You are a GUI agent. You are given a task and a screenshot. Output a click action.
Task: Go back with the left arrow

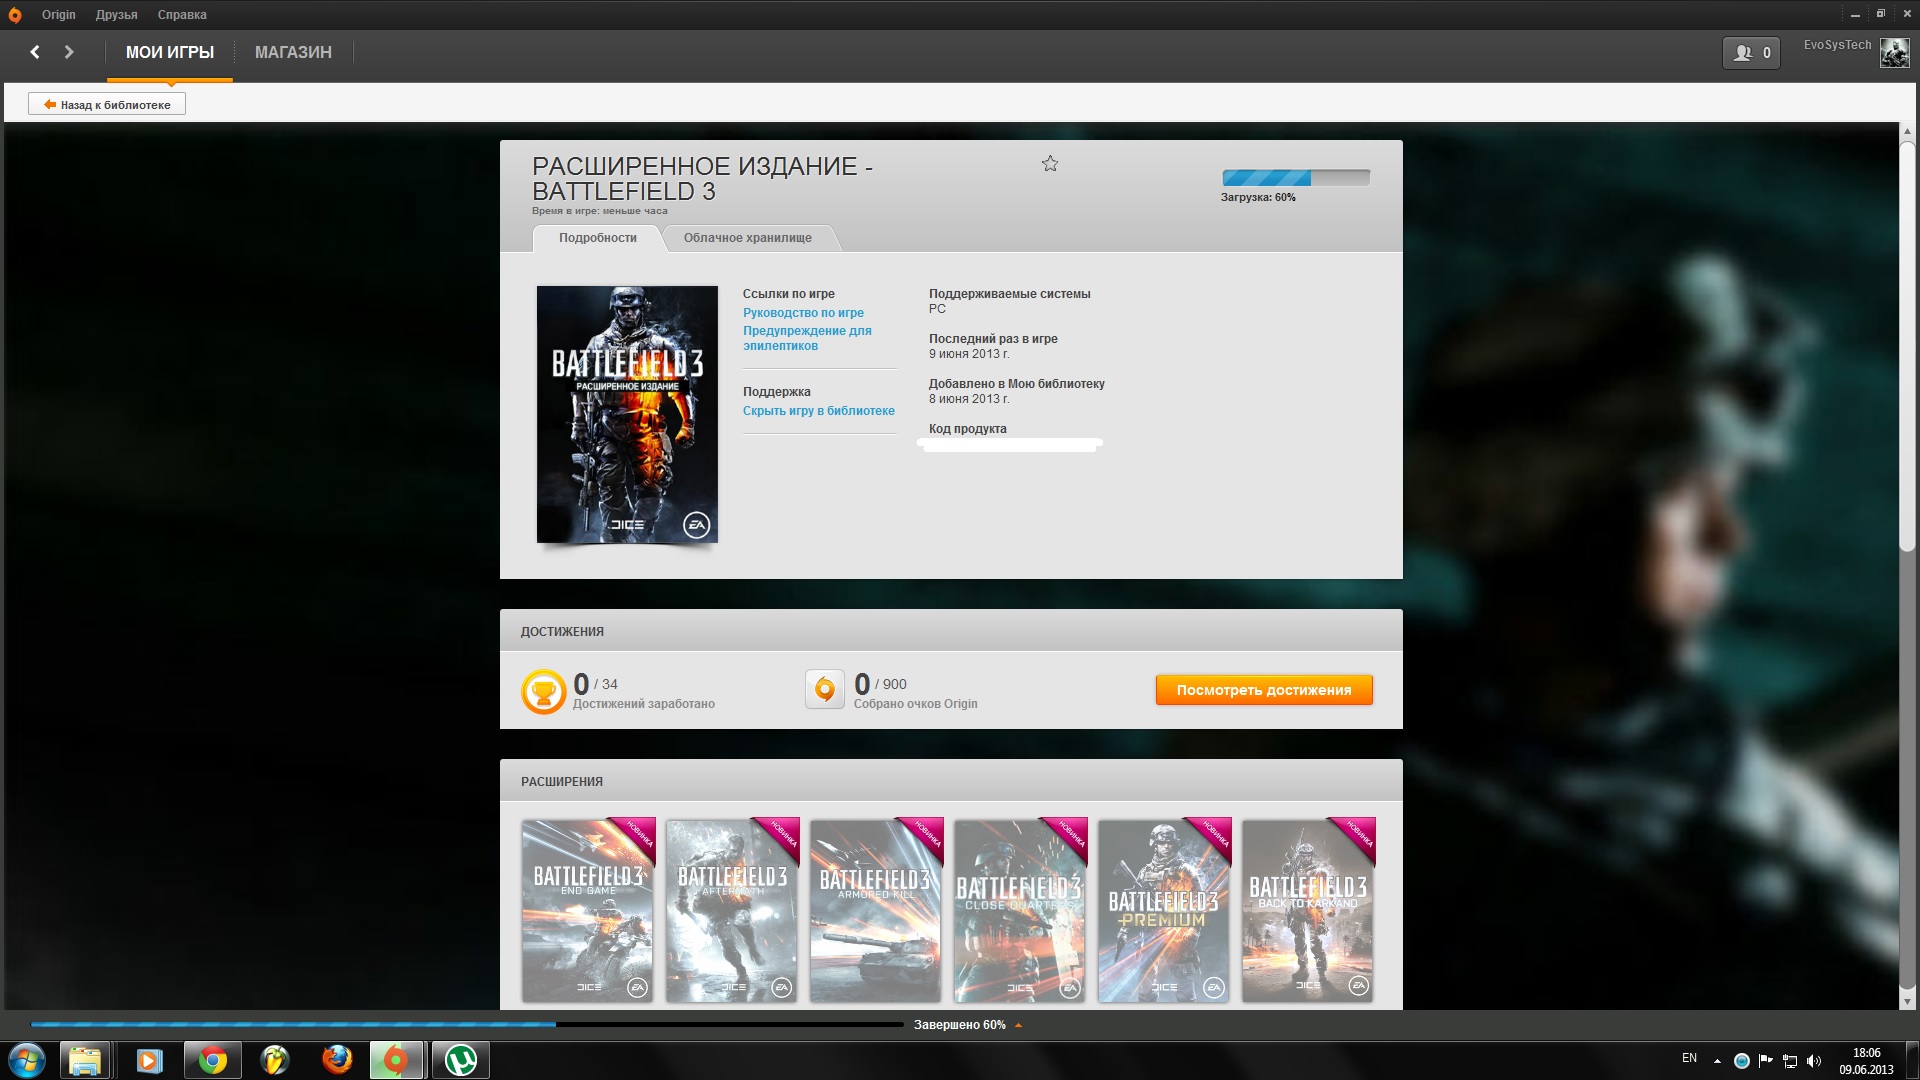[x=35, y=52]
